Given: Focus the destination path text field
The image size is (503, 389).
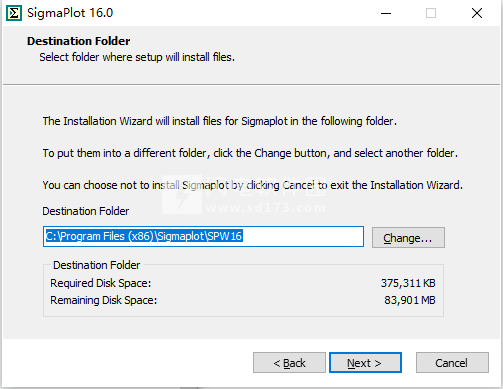Looking at the screenshot, I should 203,237.
